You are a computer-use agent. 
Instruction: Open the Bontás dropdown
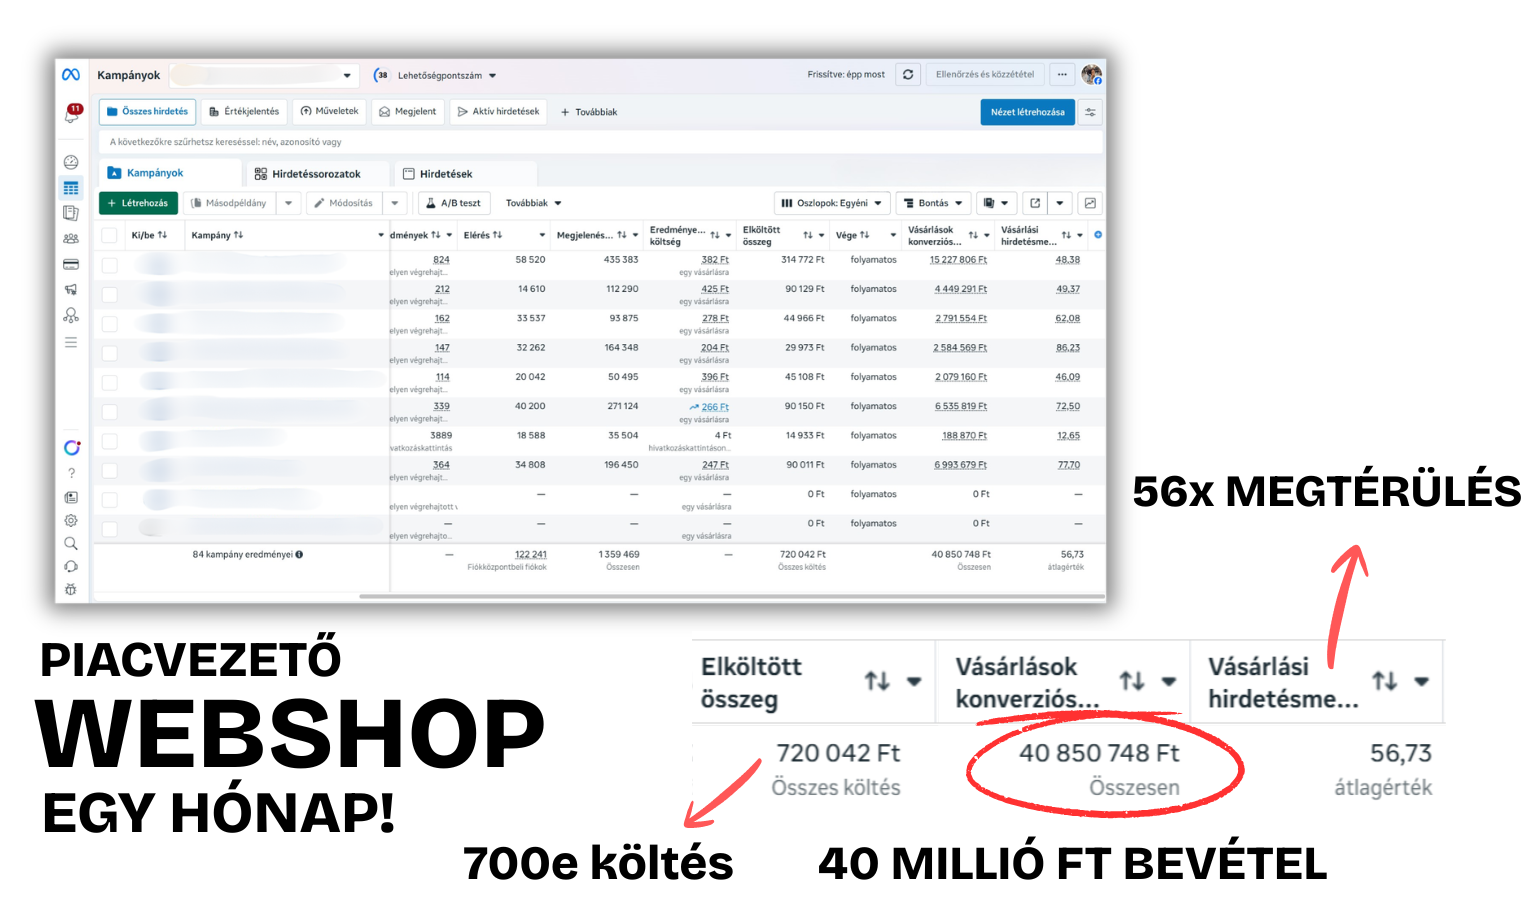[x=933, y=203]
